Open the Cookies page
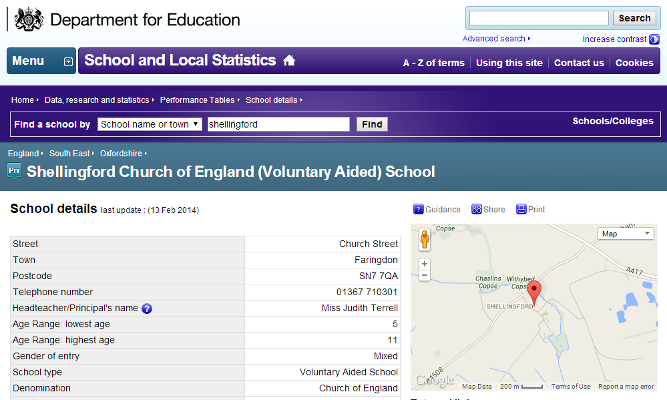Viewport: 667px width, 400px height. pyautogui.click(x=634, y=63)
